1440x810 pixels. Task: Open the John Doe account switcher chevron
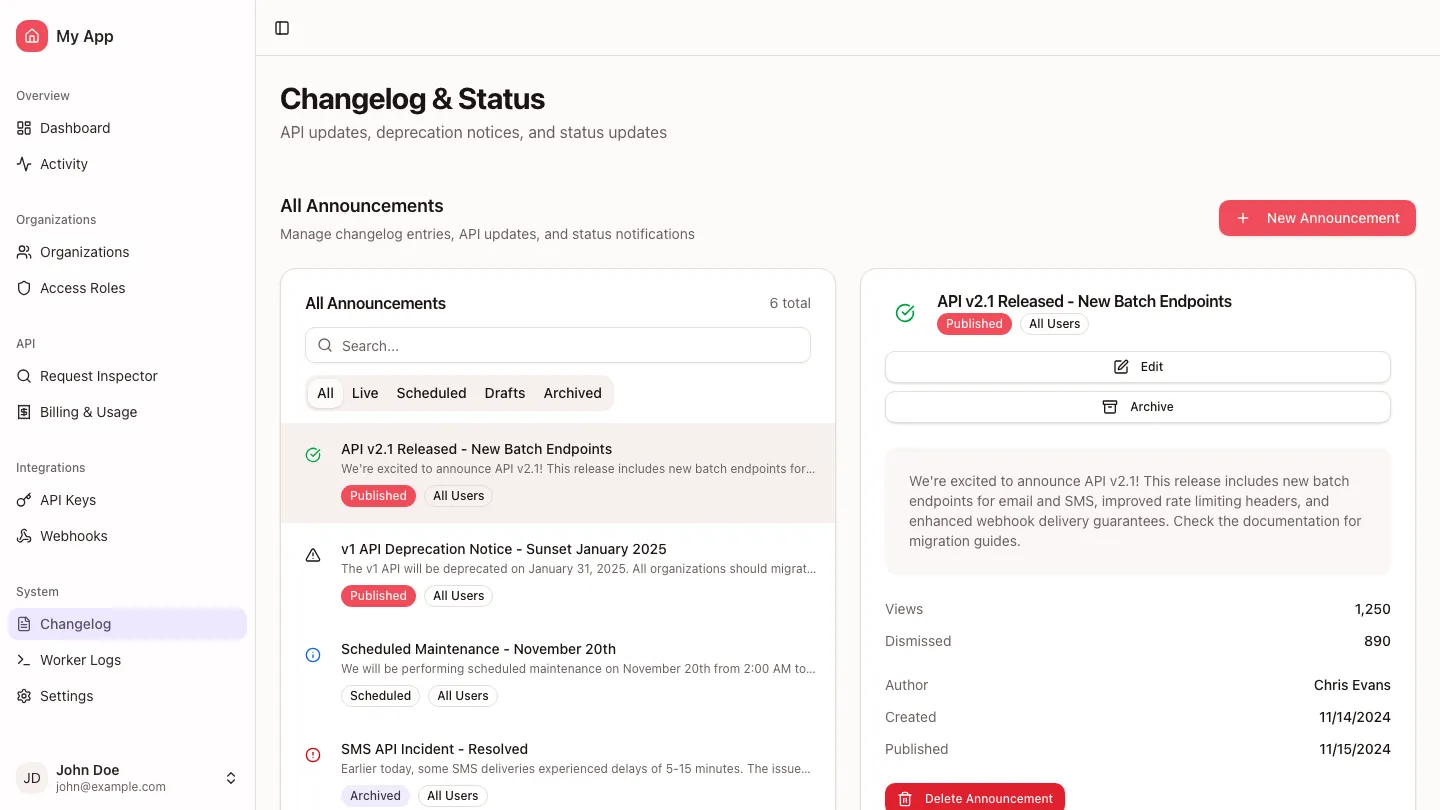click(231, 777)
